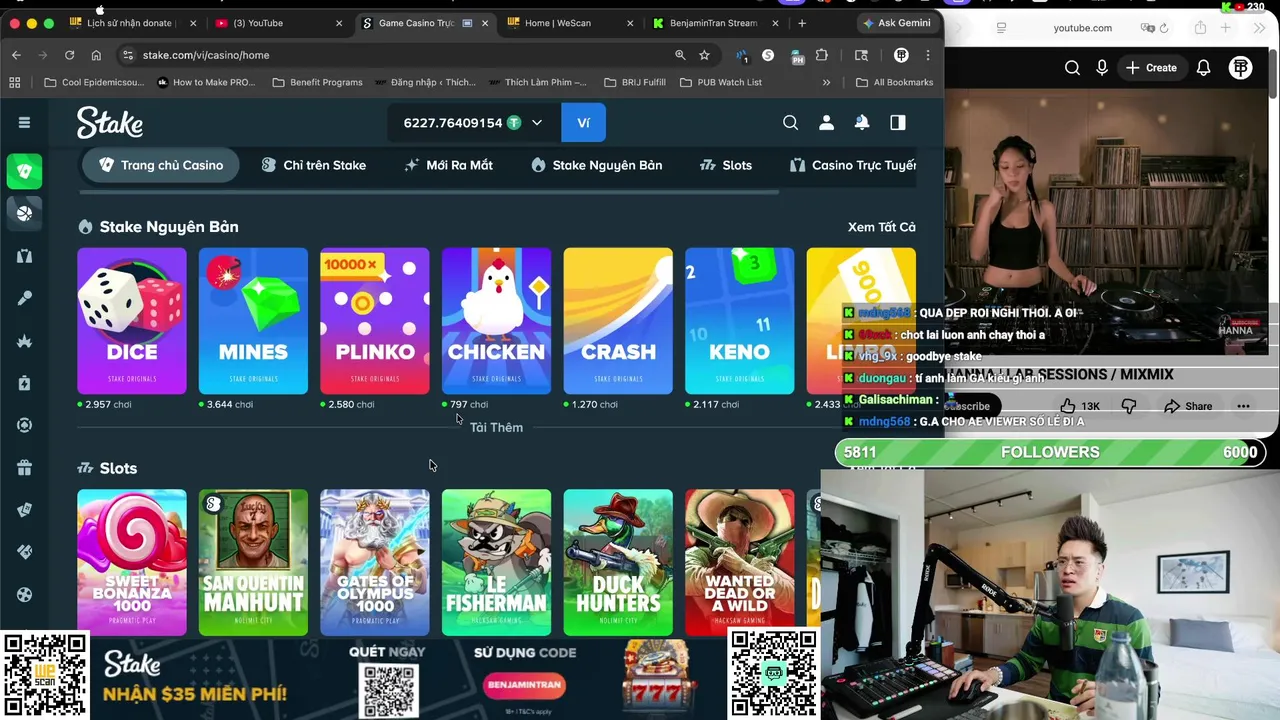Screen dimensions: 1280x720
Task: Like the YouTube video with 13K
Action: (x=1080, y=406)
